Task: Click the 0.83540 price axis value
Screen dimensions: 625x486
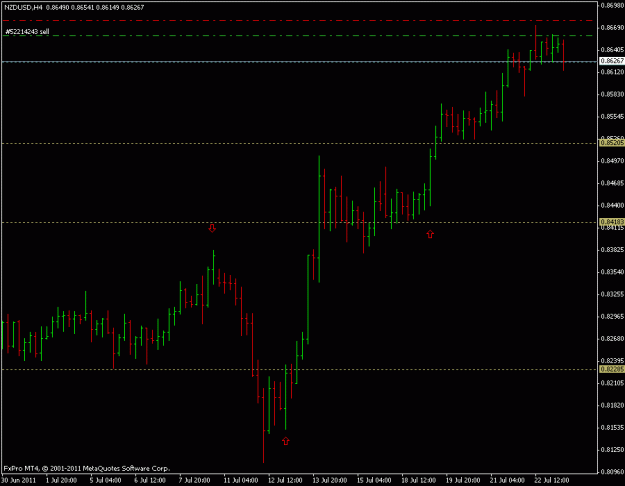Action: (612, 272)
